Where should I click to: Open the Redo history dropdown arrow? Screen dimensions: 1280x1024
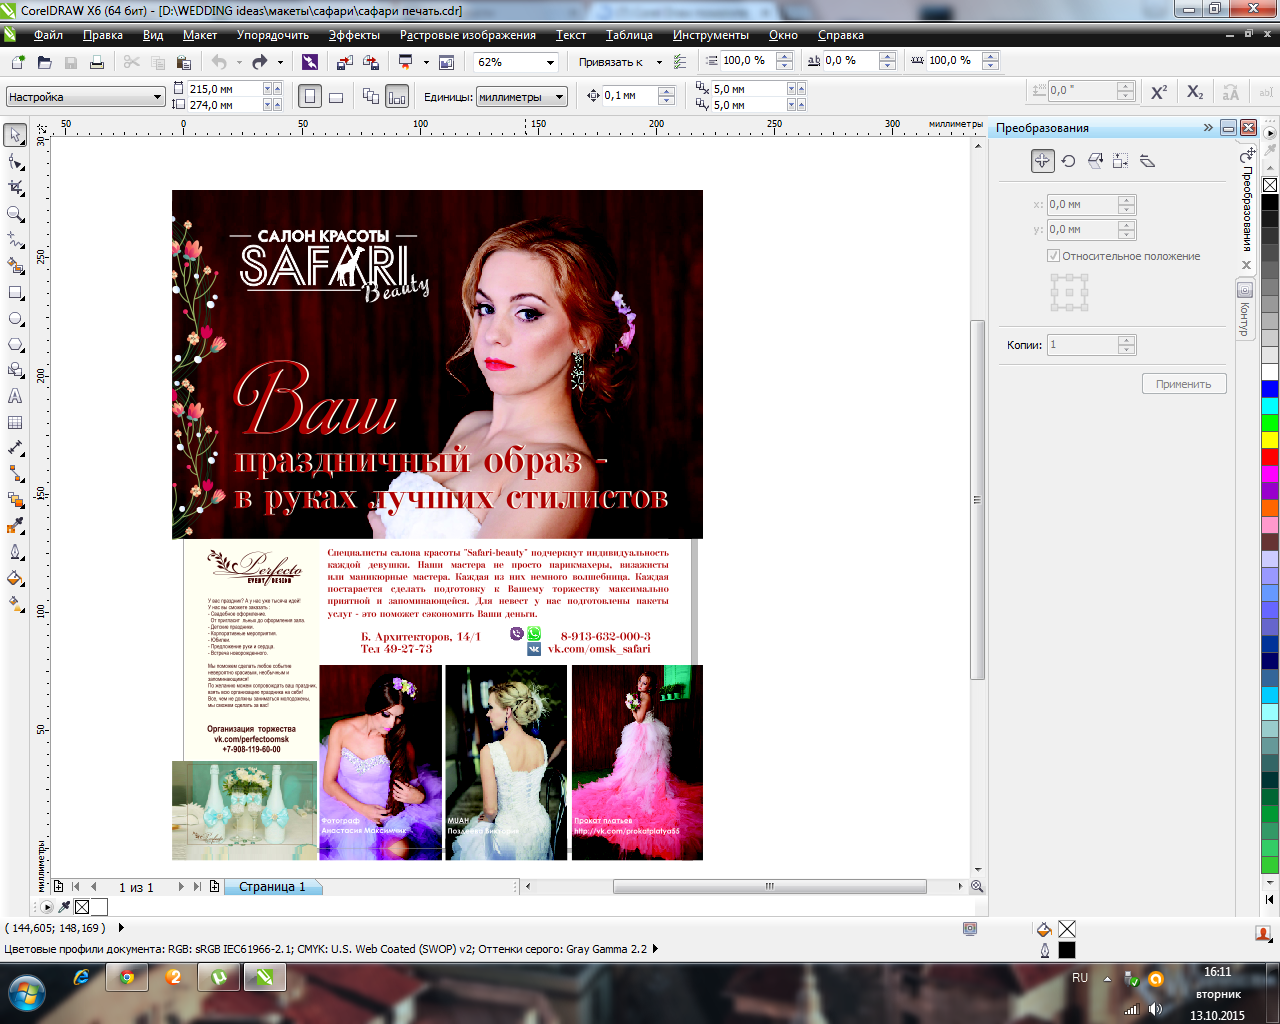coord(281,62)
